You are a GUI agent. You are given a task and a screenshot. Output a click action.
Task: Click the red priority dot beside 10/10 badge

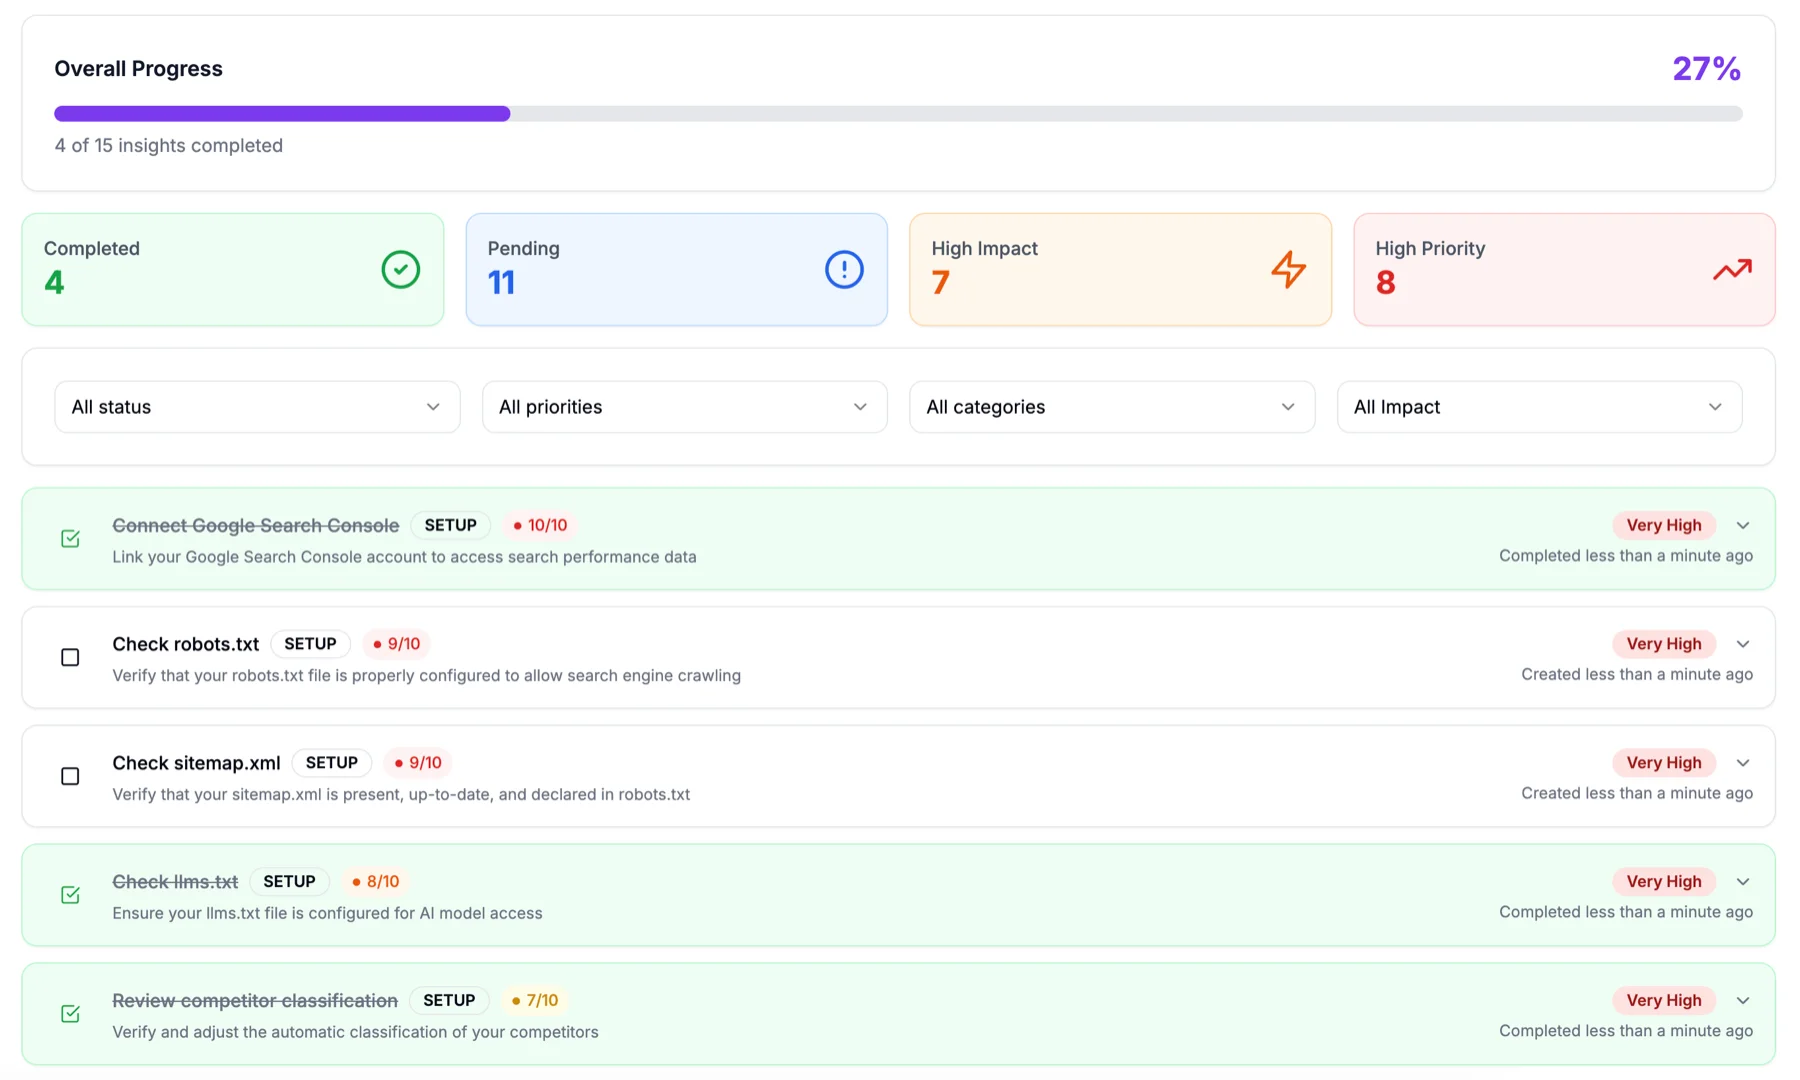click(x=516, y=524)
